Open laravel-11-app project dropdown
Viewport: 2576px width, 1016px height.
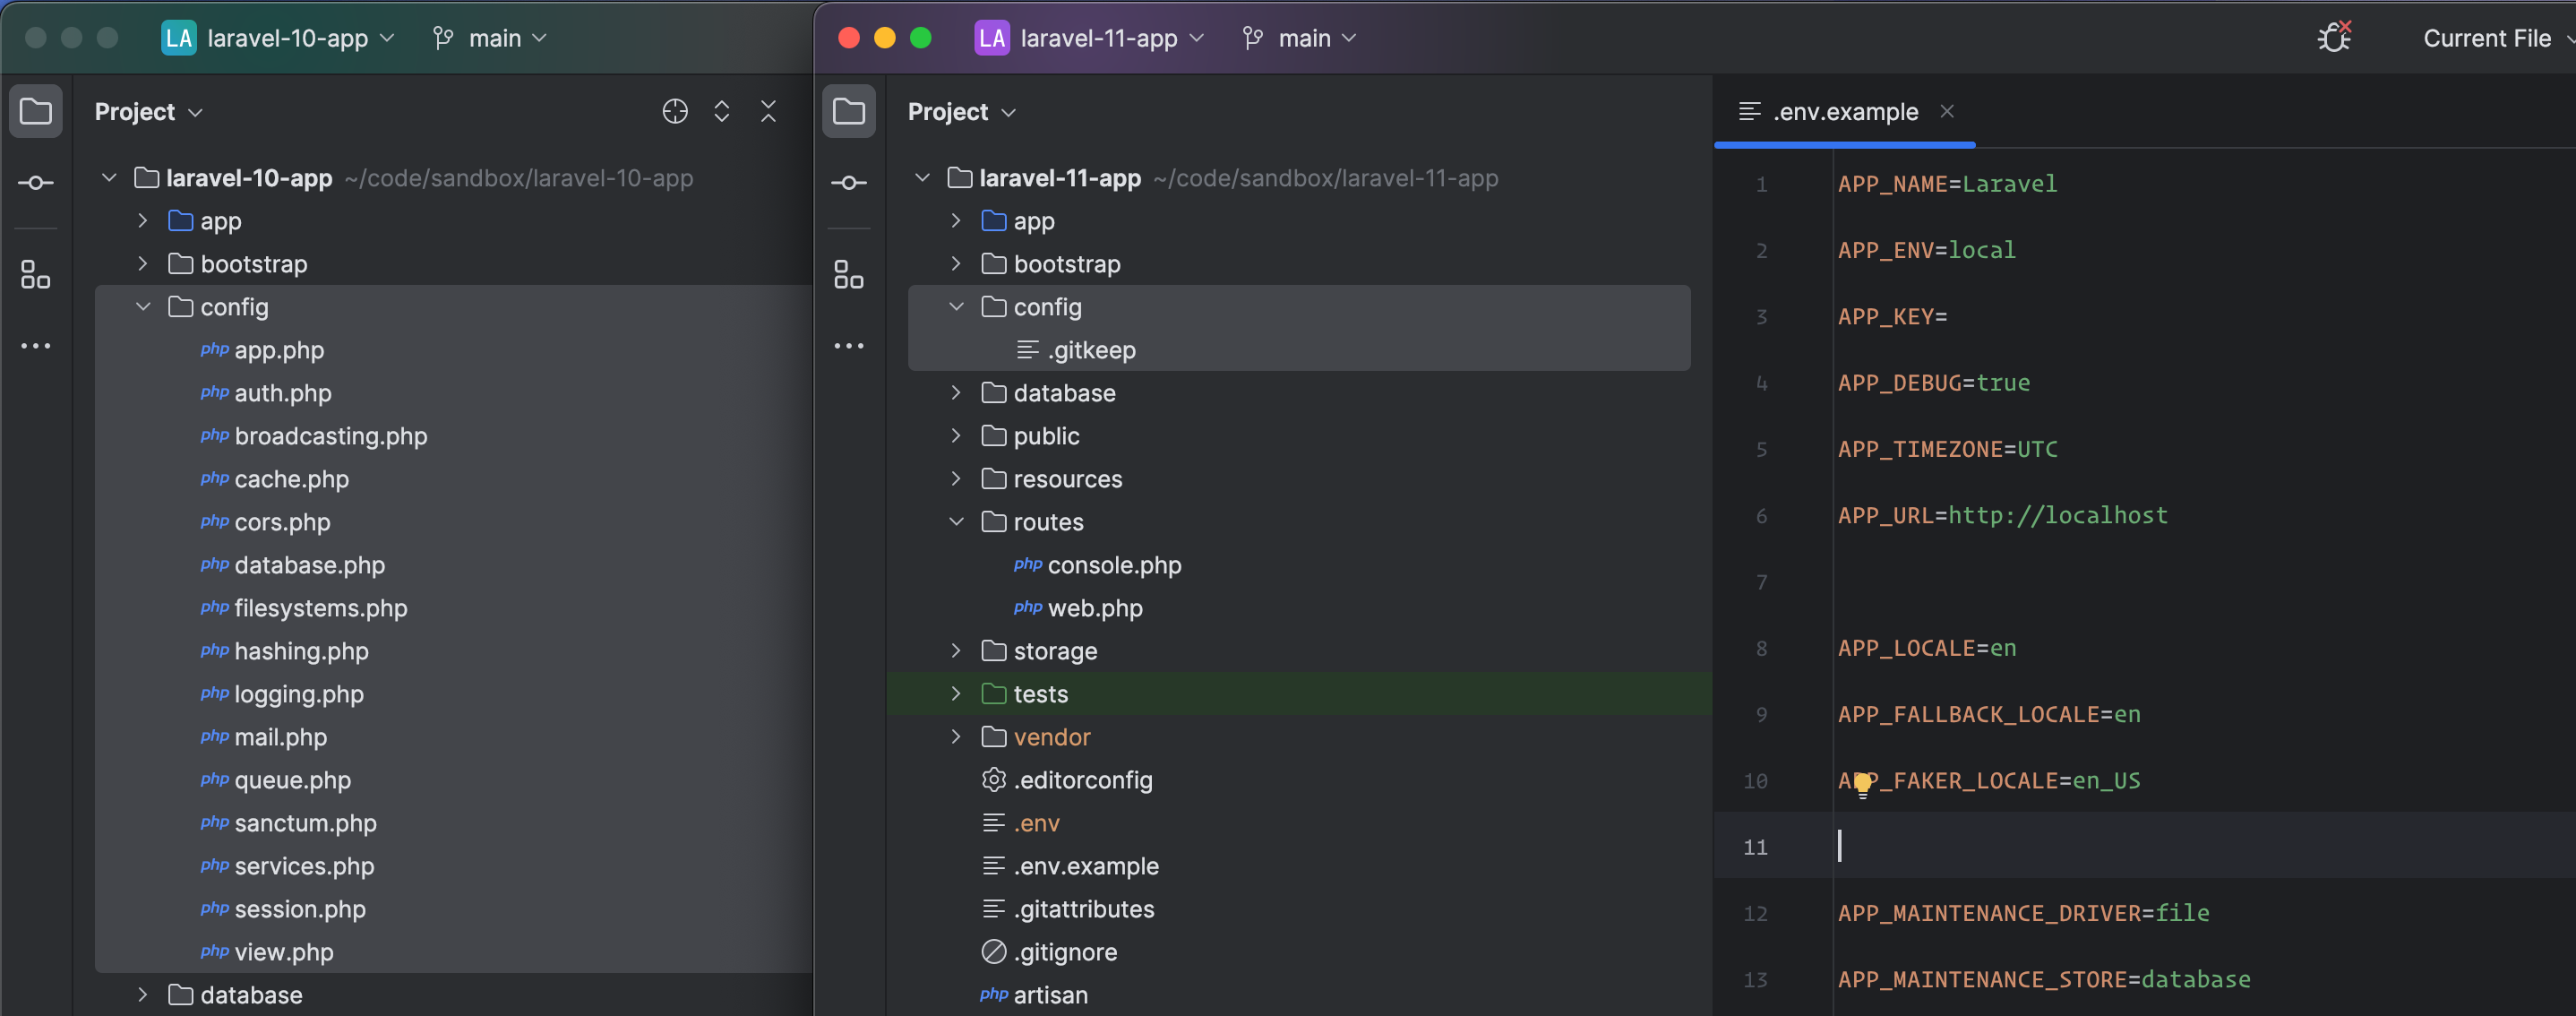coord(1112,38)
